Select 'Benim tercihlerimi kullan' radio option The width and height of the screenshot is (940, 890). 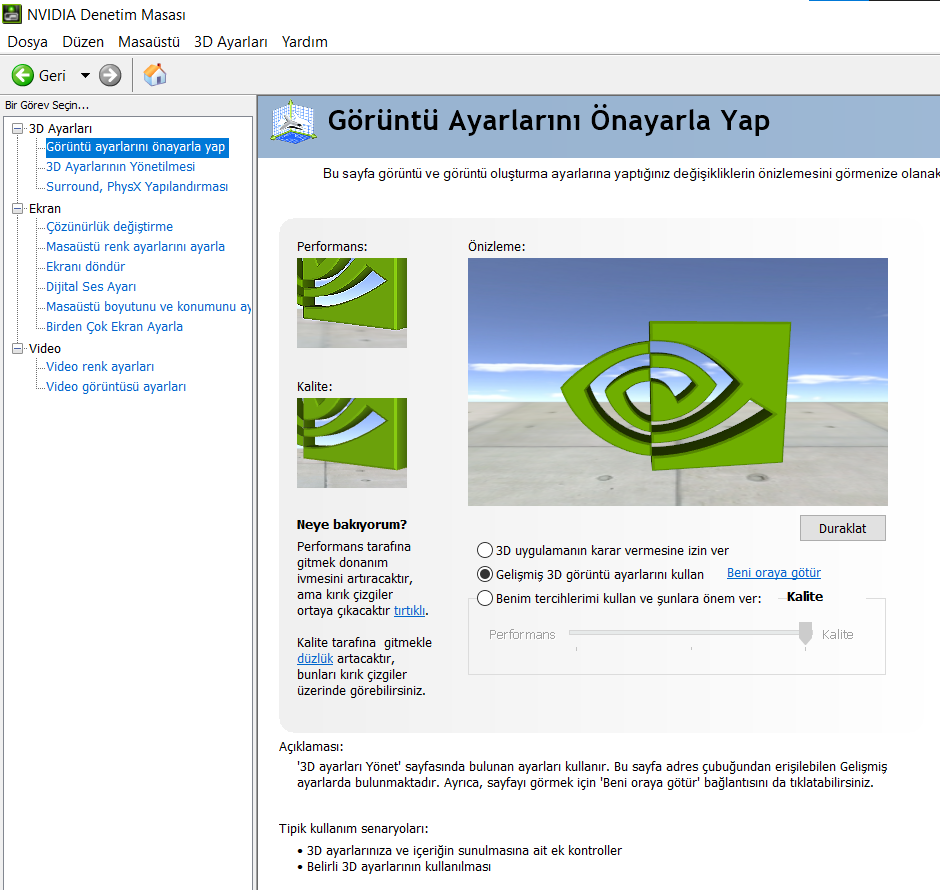pos(485,598)
